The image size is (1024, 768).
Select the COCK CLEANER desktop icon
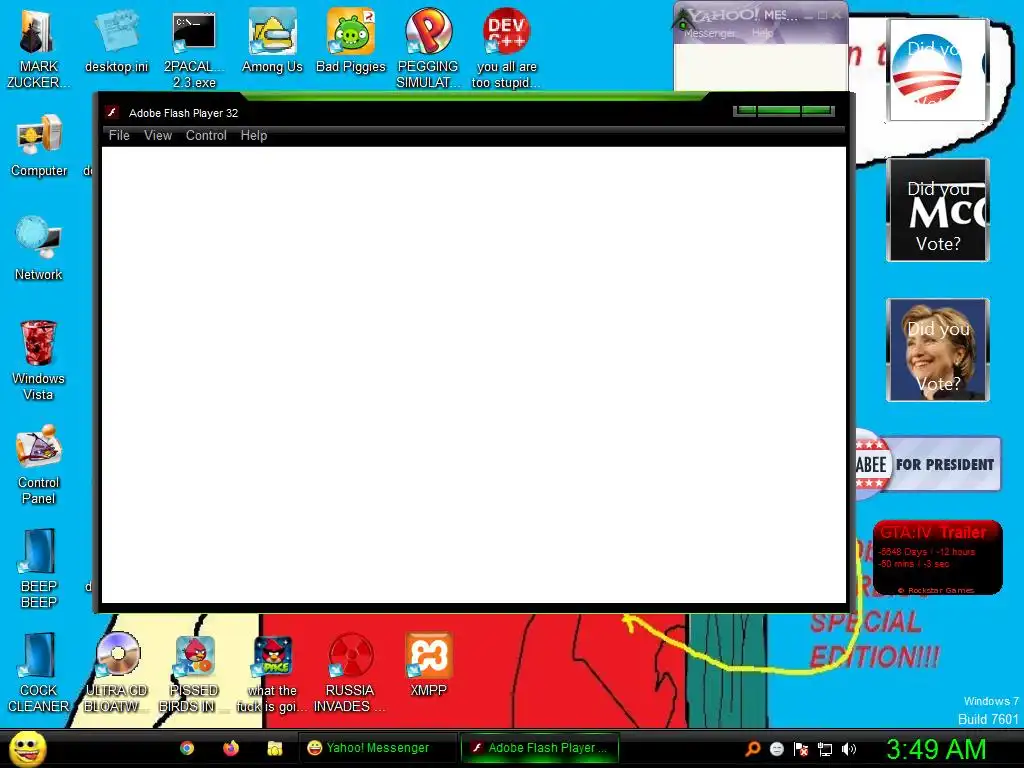pos(39,673)
